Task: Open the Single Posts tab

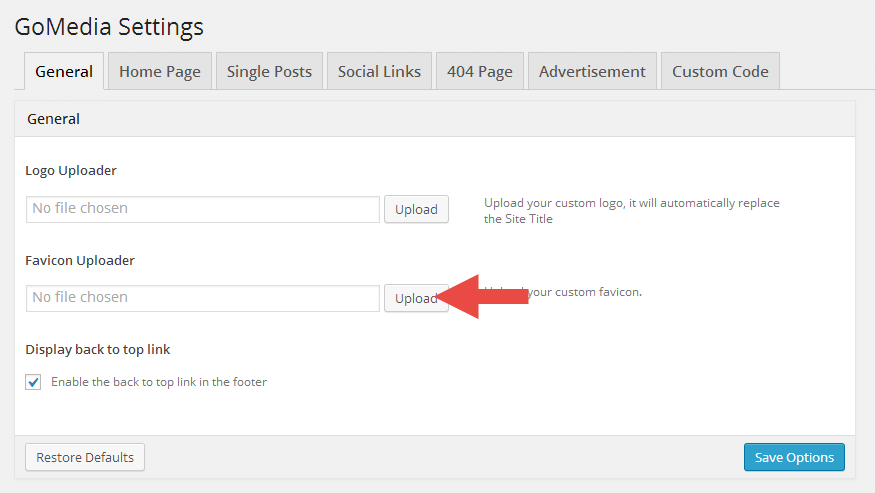Action: pyautogui.click(x=269, y=71)
